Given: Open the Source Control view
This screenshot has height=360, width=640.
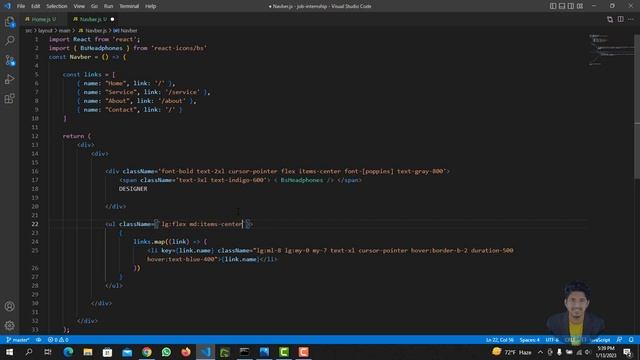Looking at the screenshot, I should tap(10, 60).
